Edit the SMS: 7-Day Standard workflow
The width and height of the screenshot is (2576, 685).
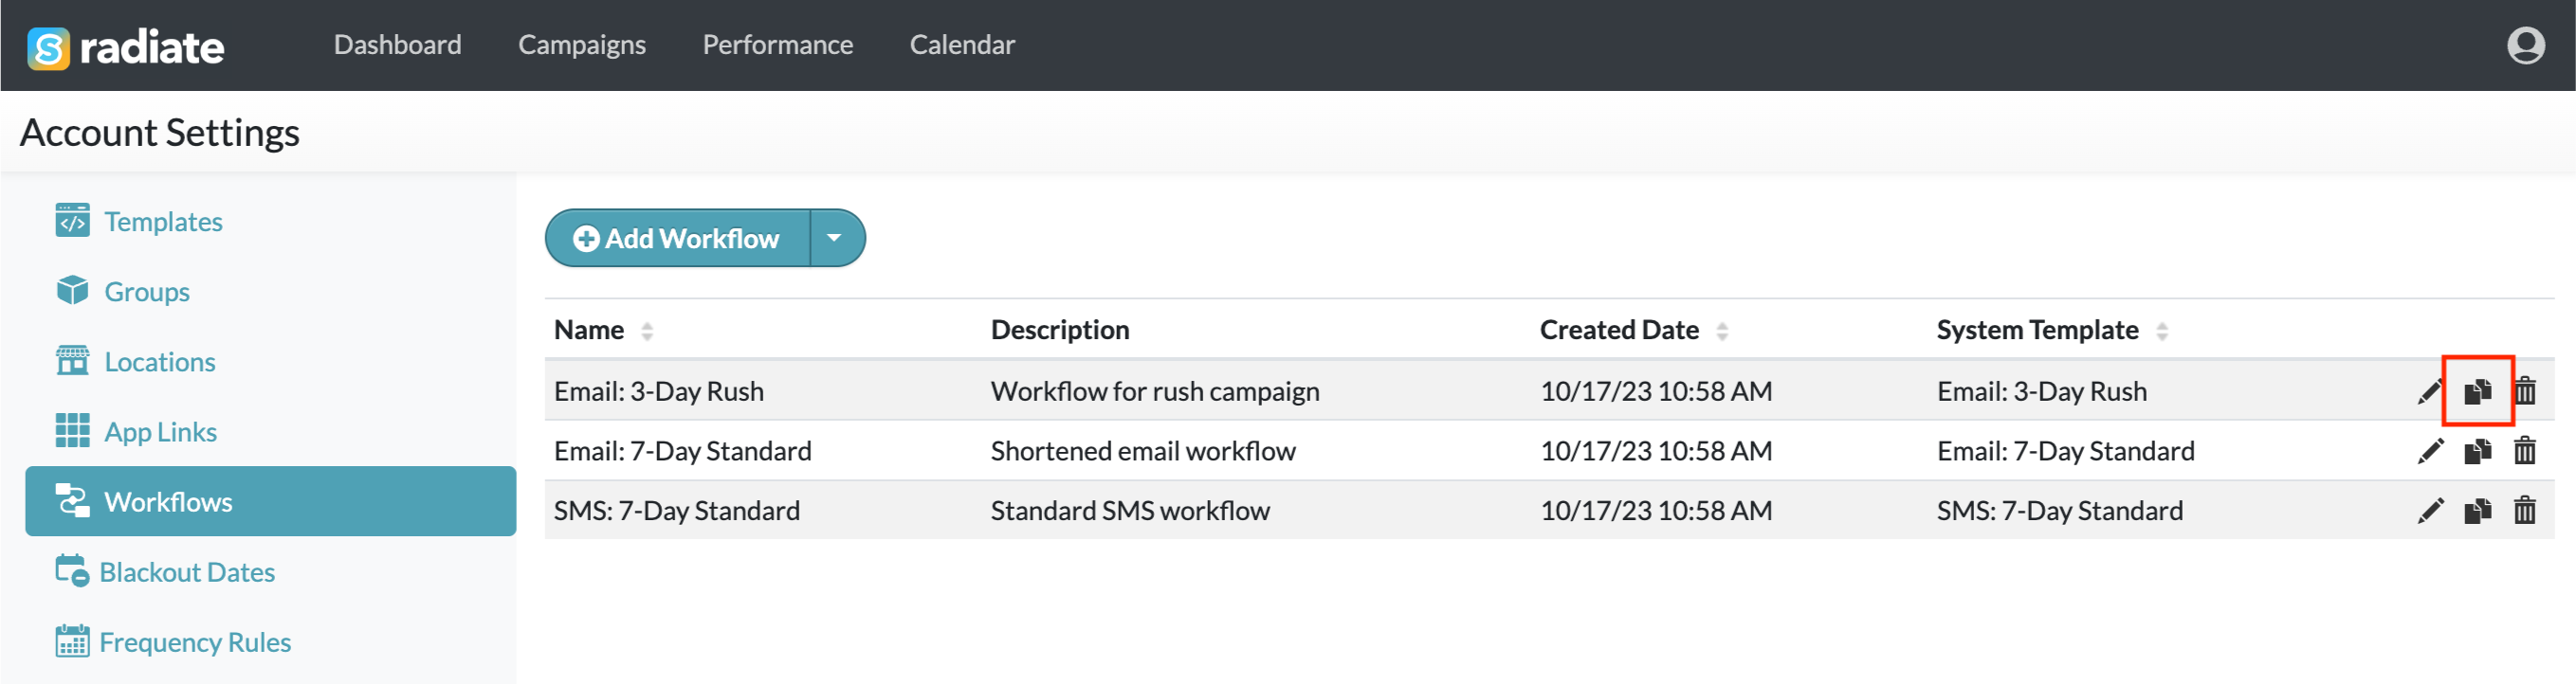click(2429, 512)
